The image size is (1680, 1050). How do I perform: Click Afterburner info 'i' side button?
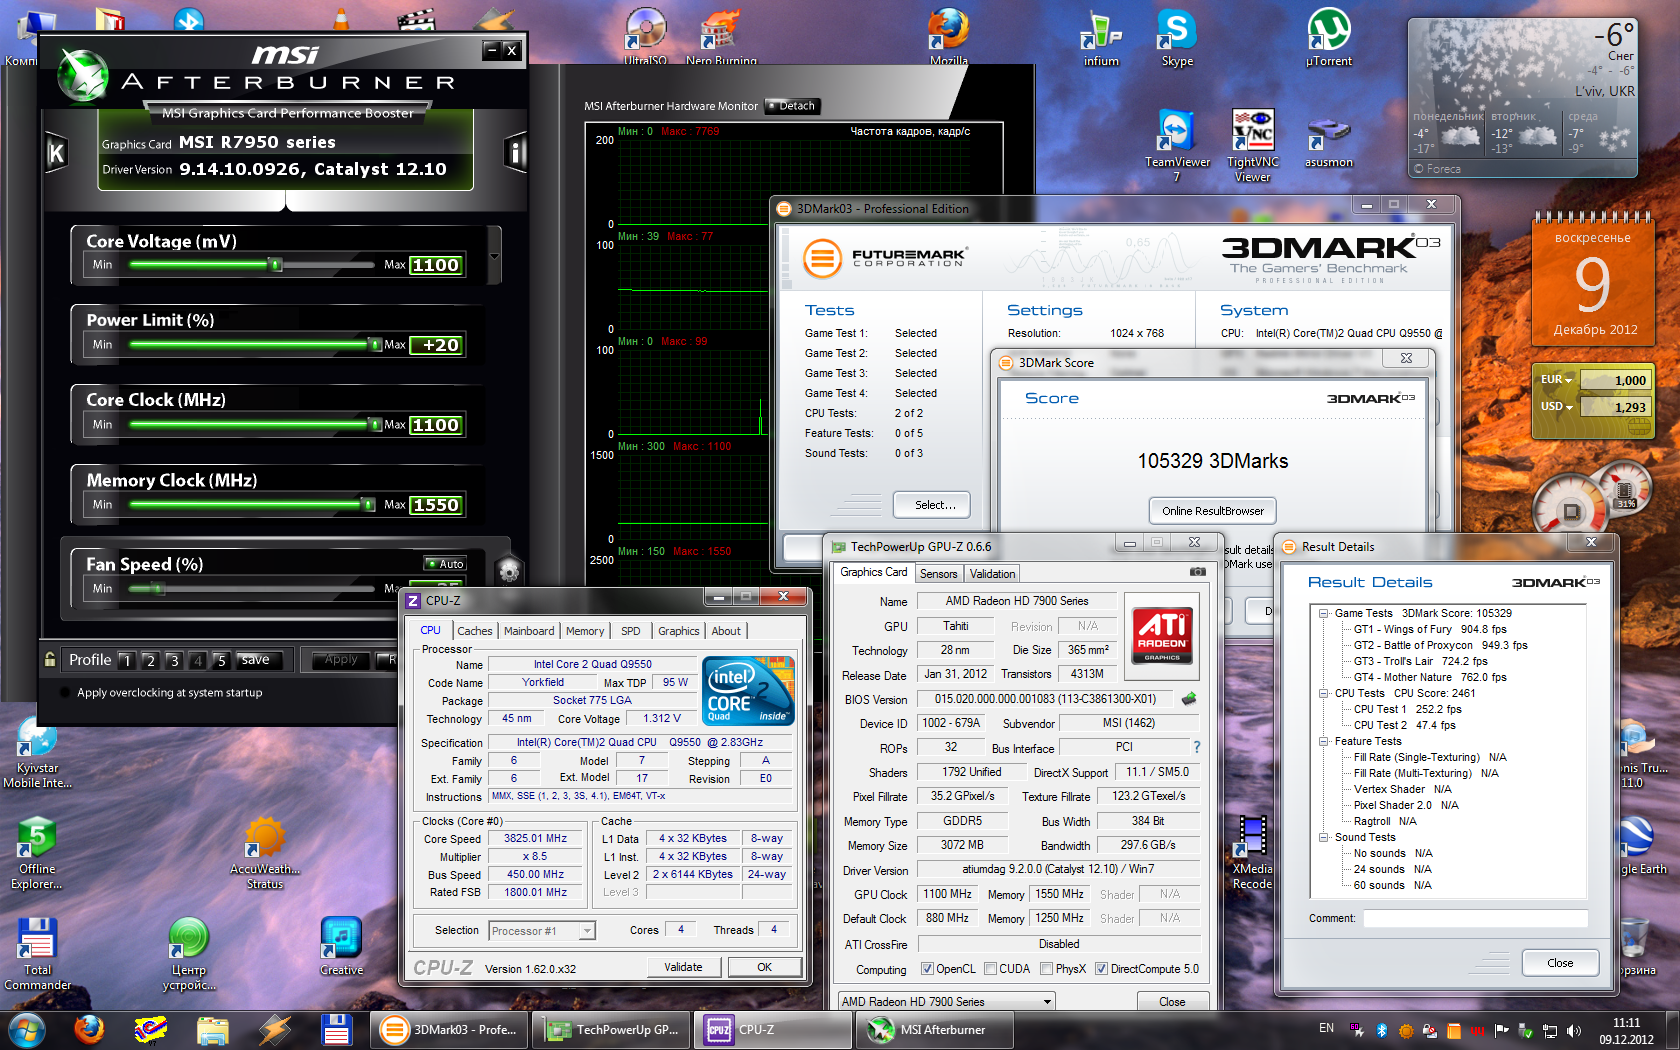coord(516,152)
